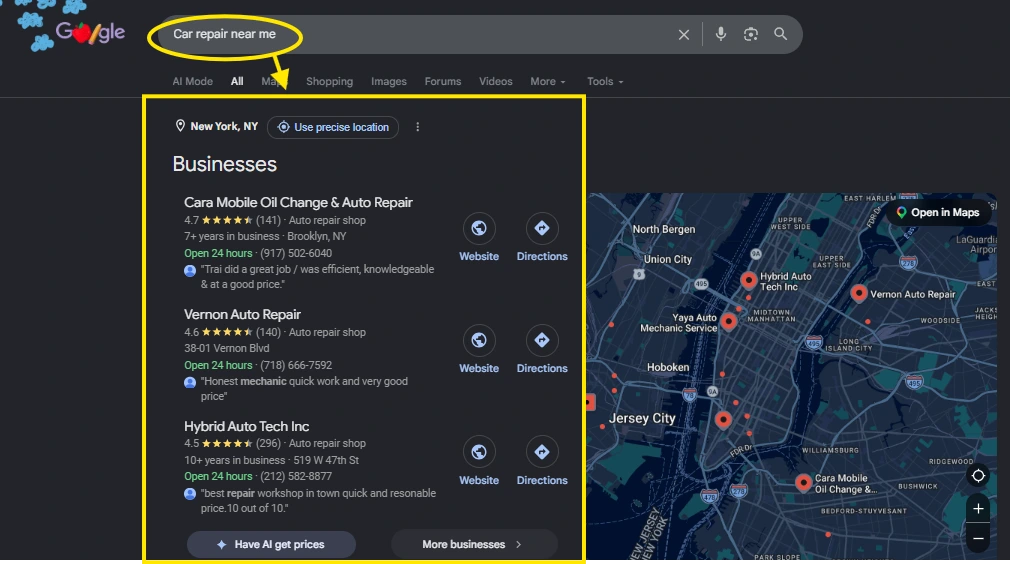Click the Hybrid Auto Tech Inc map pin
Image resolution: width=1010 pixels, height=564 pixels.
(x=748, y=280)
